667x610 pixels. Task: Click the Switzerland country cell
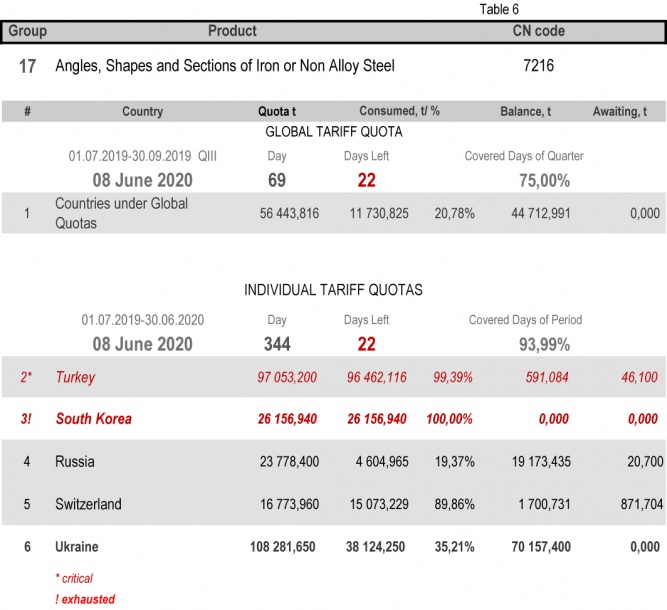pyautogui.click(x=88, y=504)
